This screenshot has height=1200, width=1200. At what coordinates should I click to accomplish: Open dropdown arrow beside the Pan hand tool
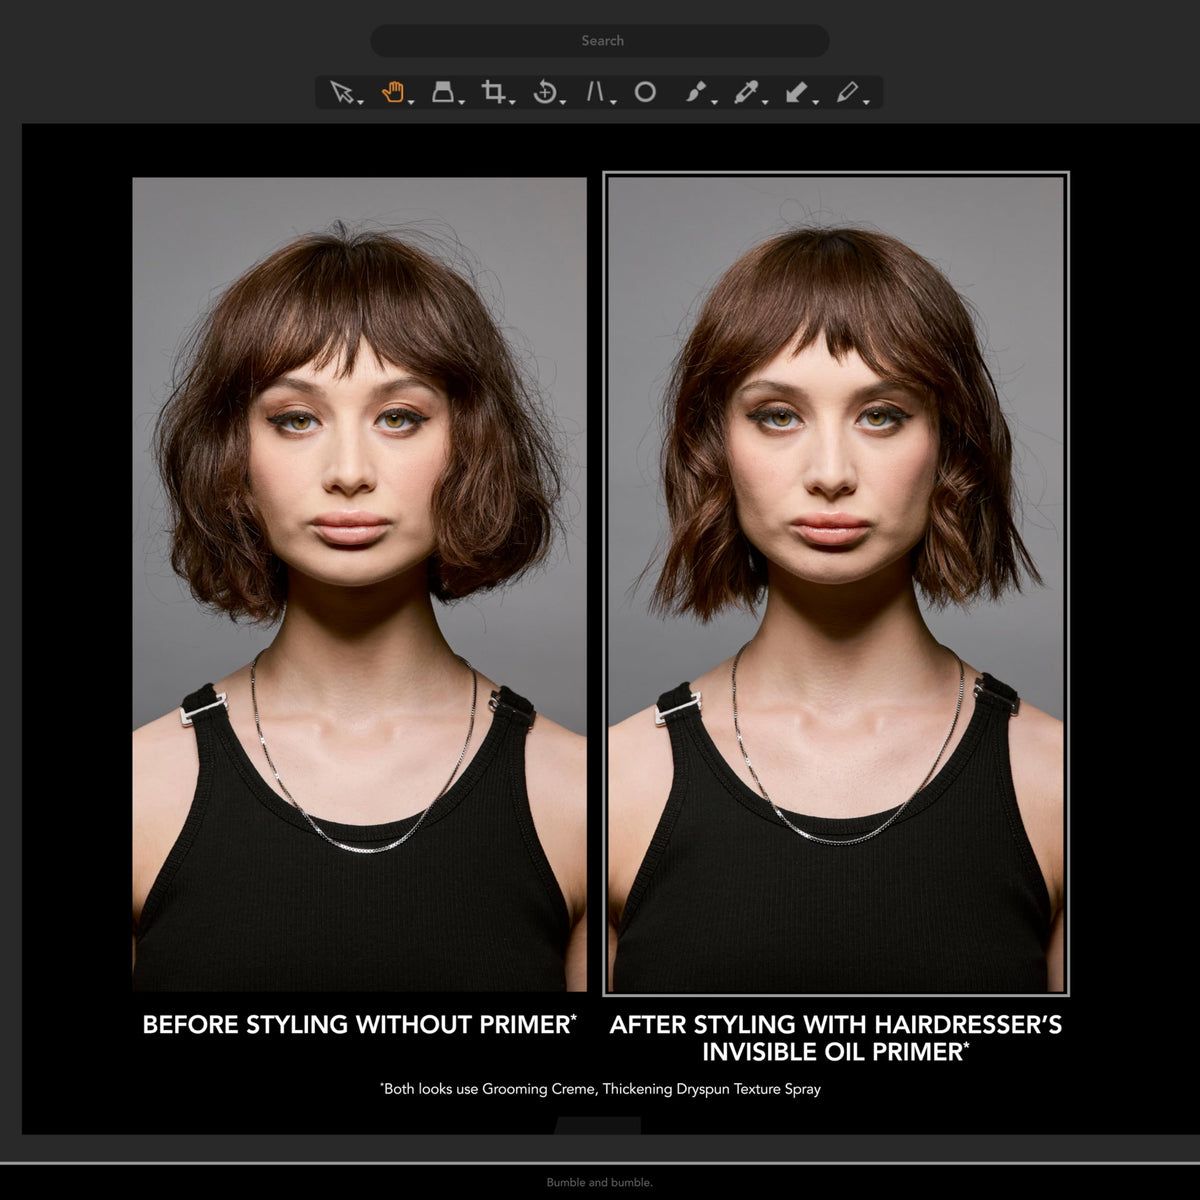411,102
